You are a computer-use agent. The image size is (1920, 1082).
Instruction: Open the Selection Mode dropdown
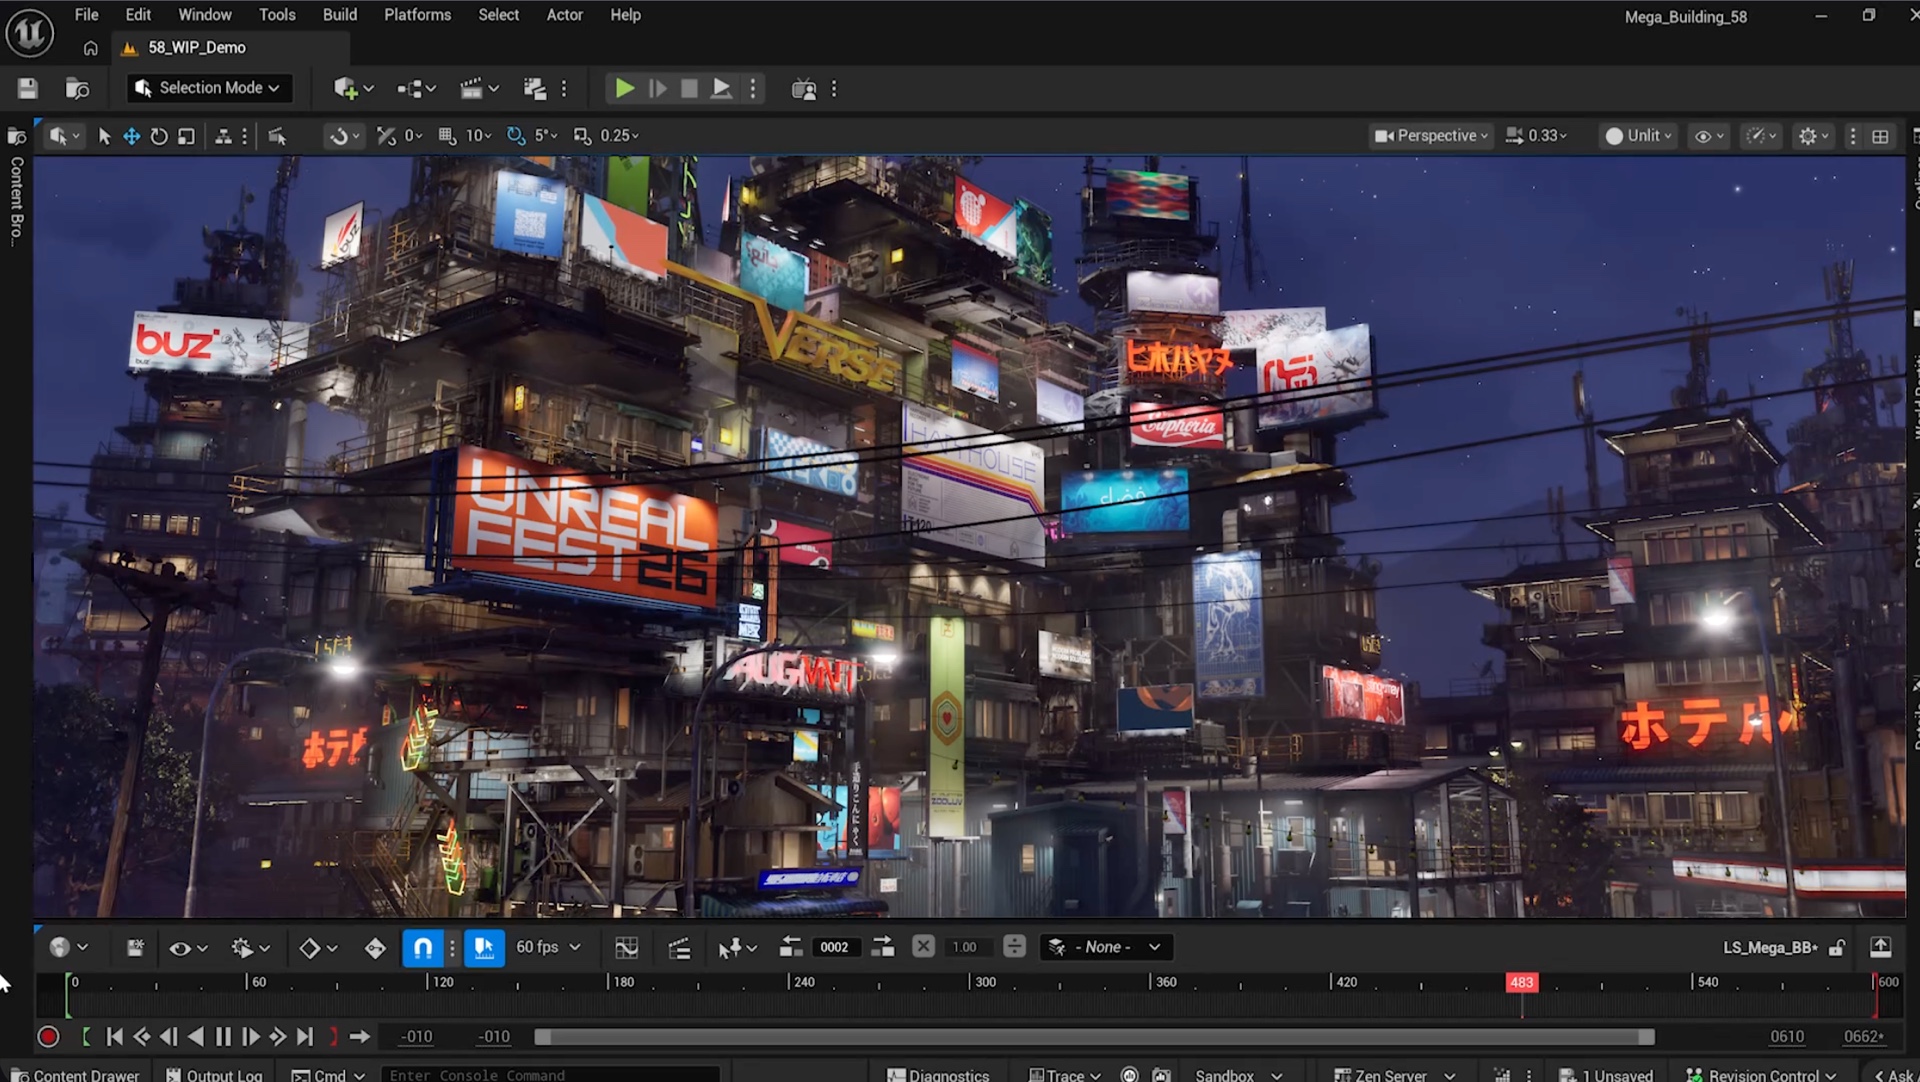[x=208, y=88]
